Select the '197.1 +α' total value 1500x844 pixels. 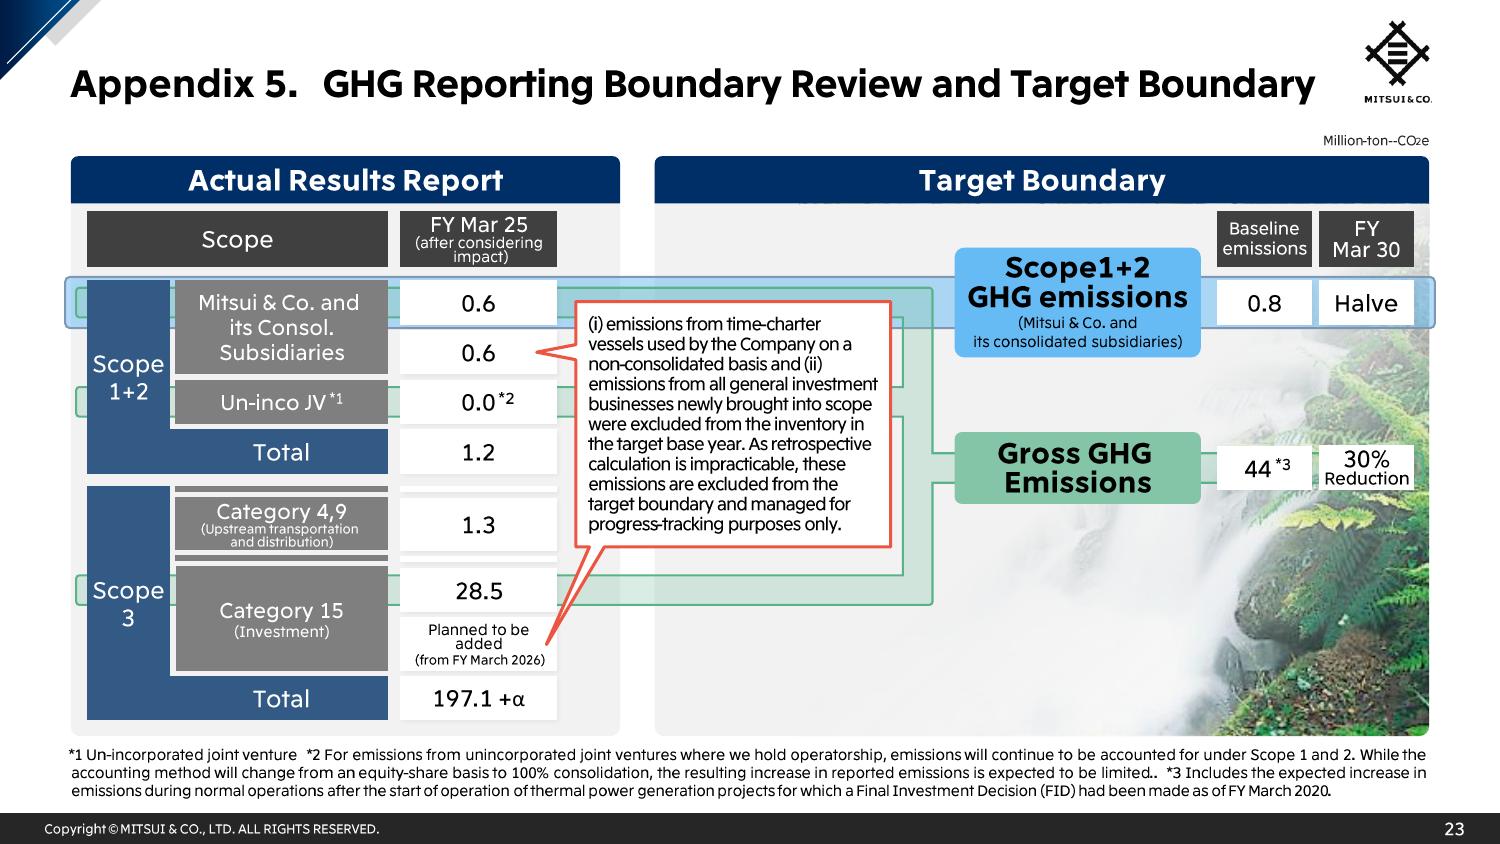(x=478, y=698)
